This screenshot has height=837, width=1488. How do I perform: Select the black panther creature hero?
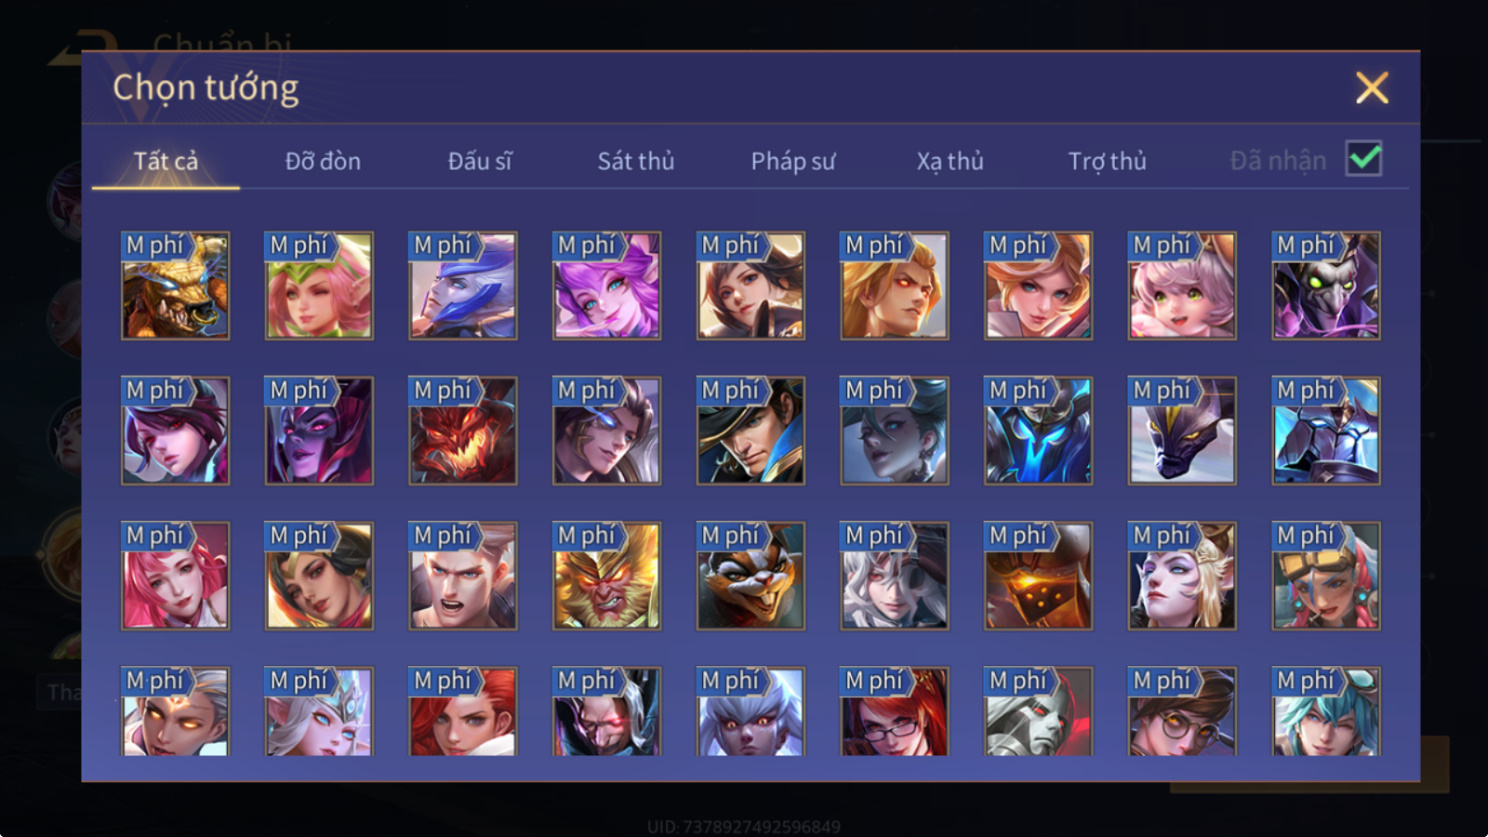[1182, 431]
